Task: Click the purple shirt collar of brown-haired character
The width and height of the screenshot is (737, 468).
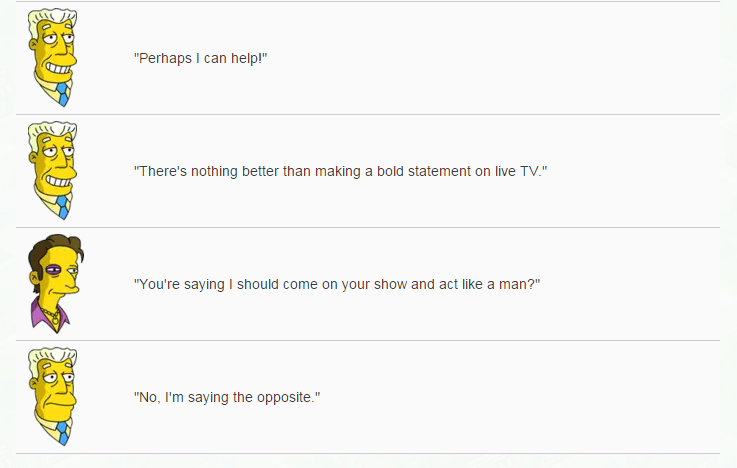Action: pos(49,317)
